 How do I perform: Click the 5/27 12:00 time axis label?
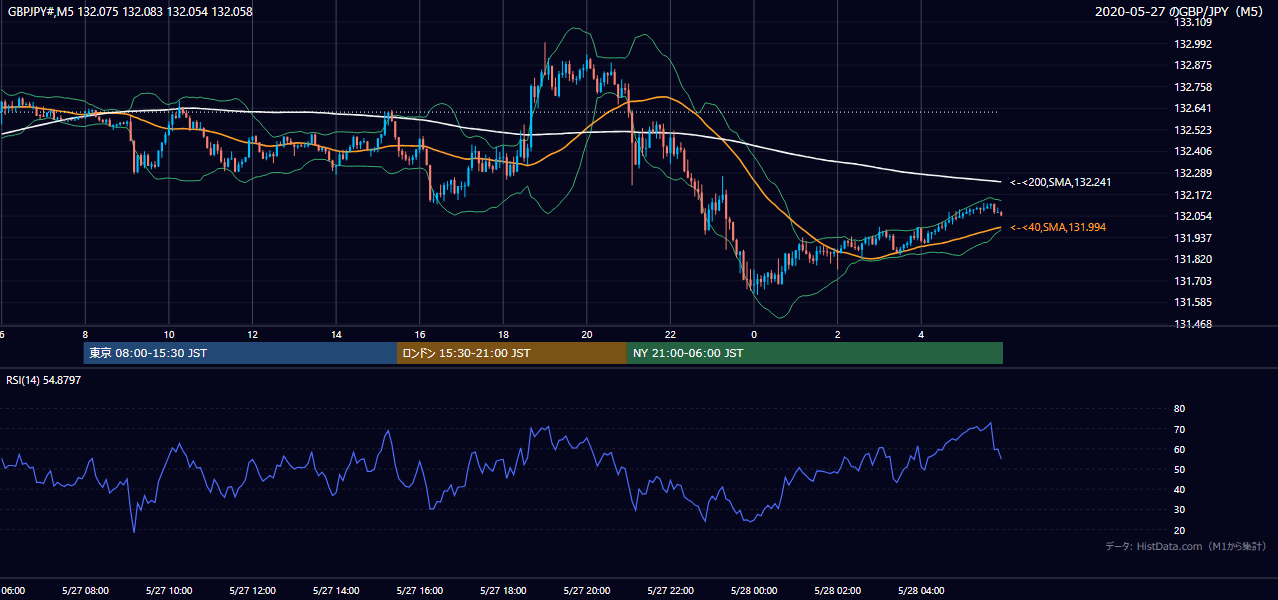253,591
